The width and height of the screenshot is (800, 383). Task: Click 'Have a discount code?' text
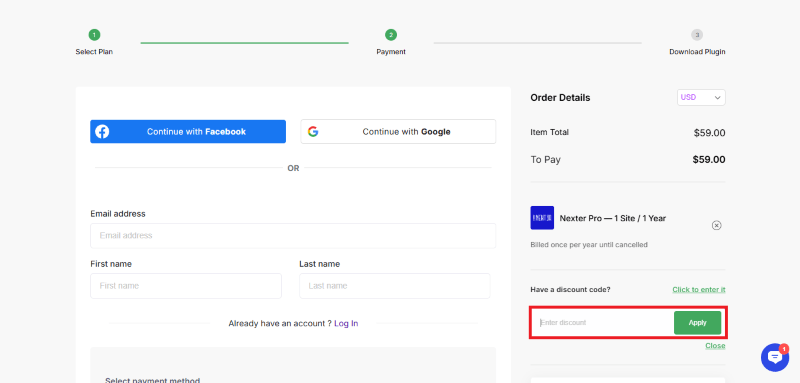click(570, 290)
